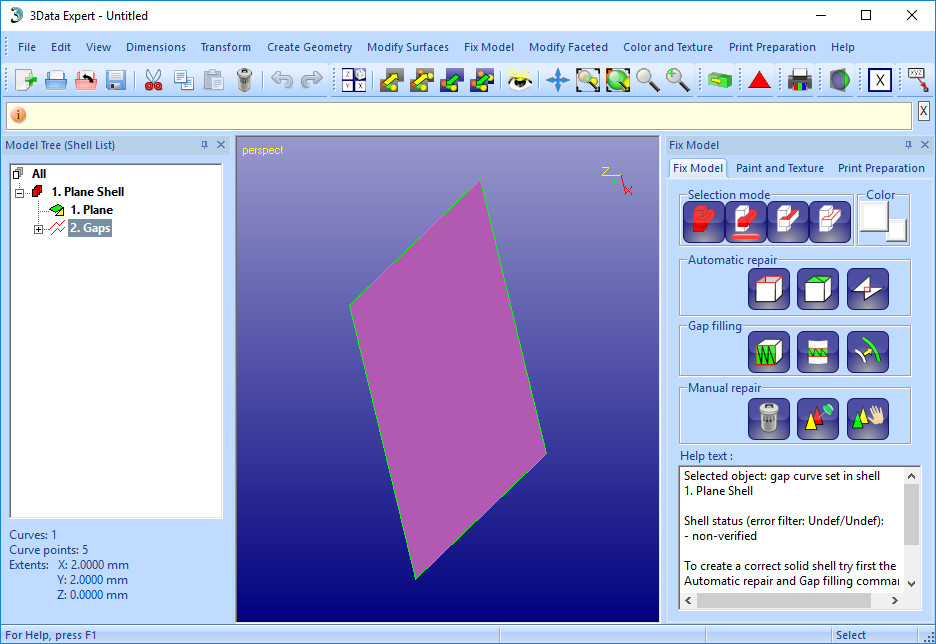The image size is (936, 644).
Task: Choose the third selection mode button
Action: pos(788,221)
